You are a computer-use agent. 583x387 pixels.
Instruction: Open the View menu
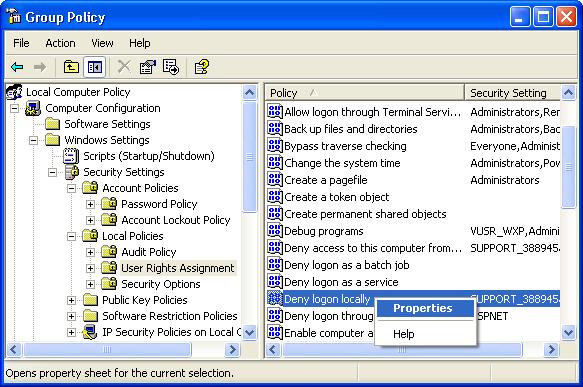click(x=102, y=43)
